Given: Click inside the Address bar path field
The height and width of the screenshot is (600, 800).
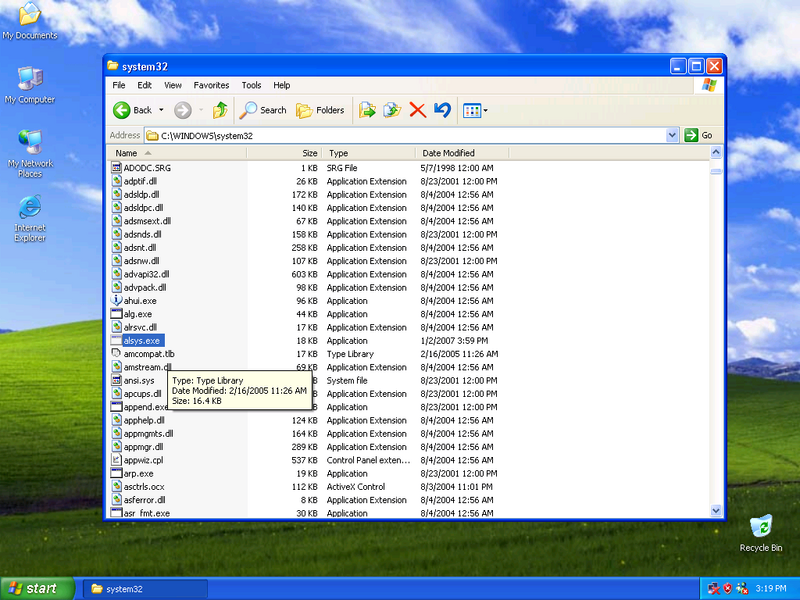Looking at the screenshot, I should click(406, 135).
